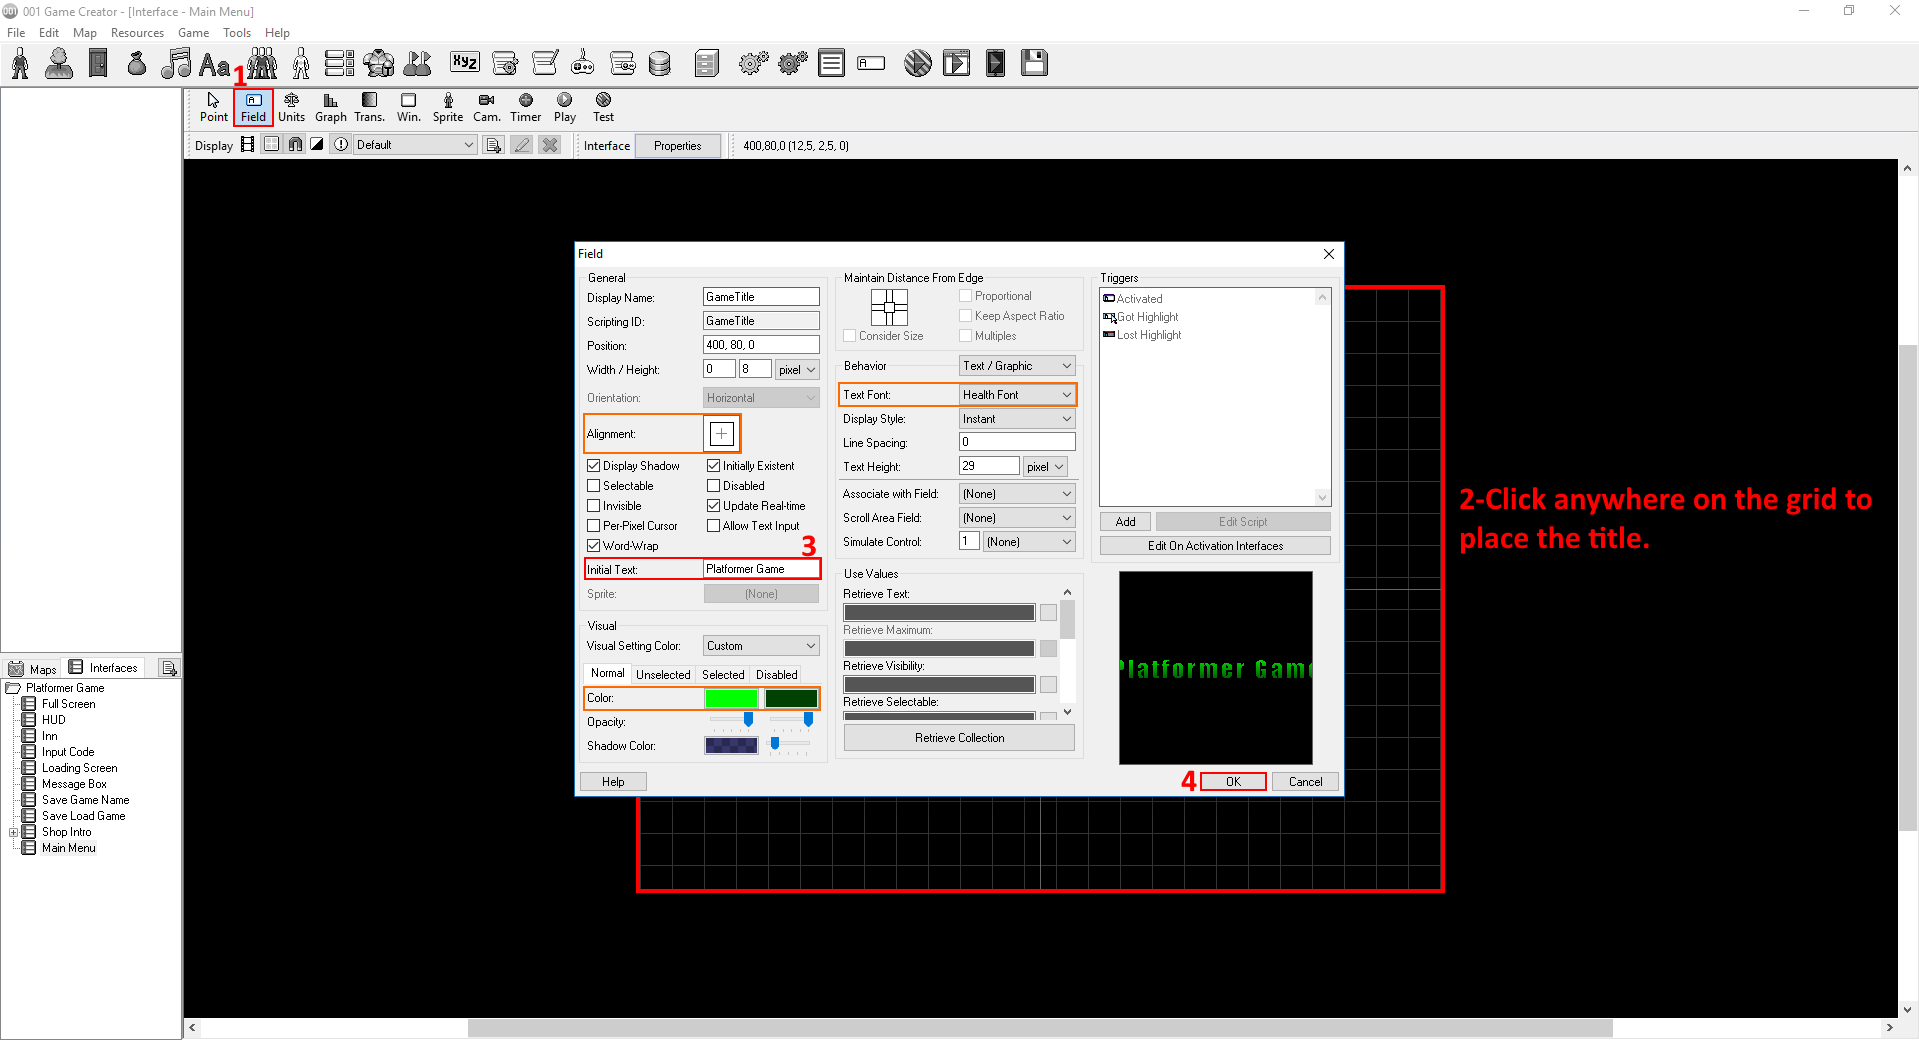1919x1040 pixels.
Task: Click OK to confirm the field
Action: pyautogui.click(x=1233, y=782)
